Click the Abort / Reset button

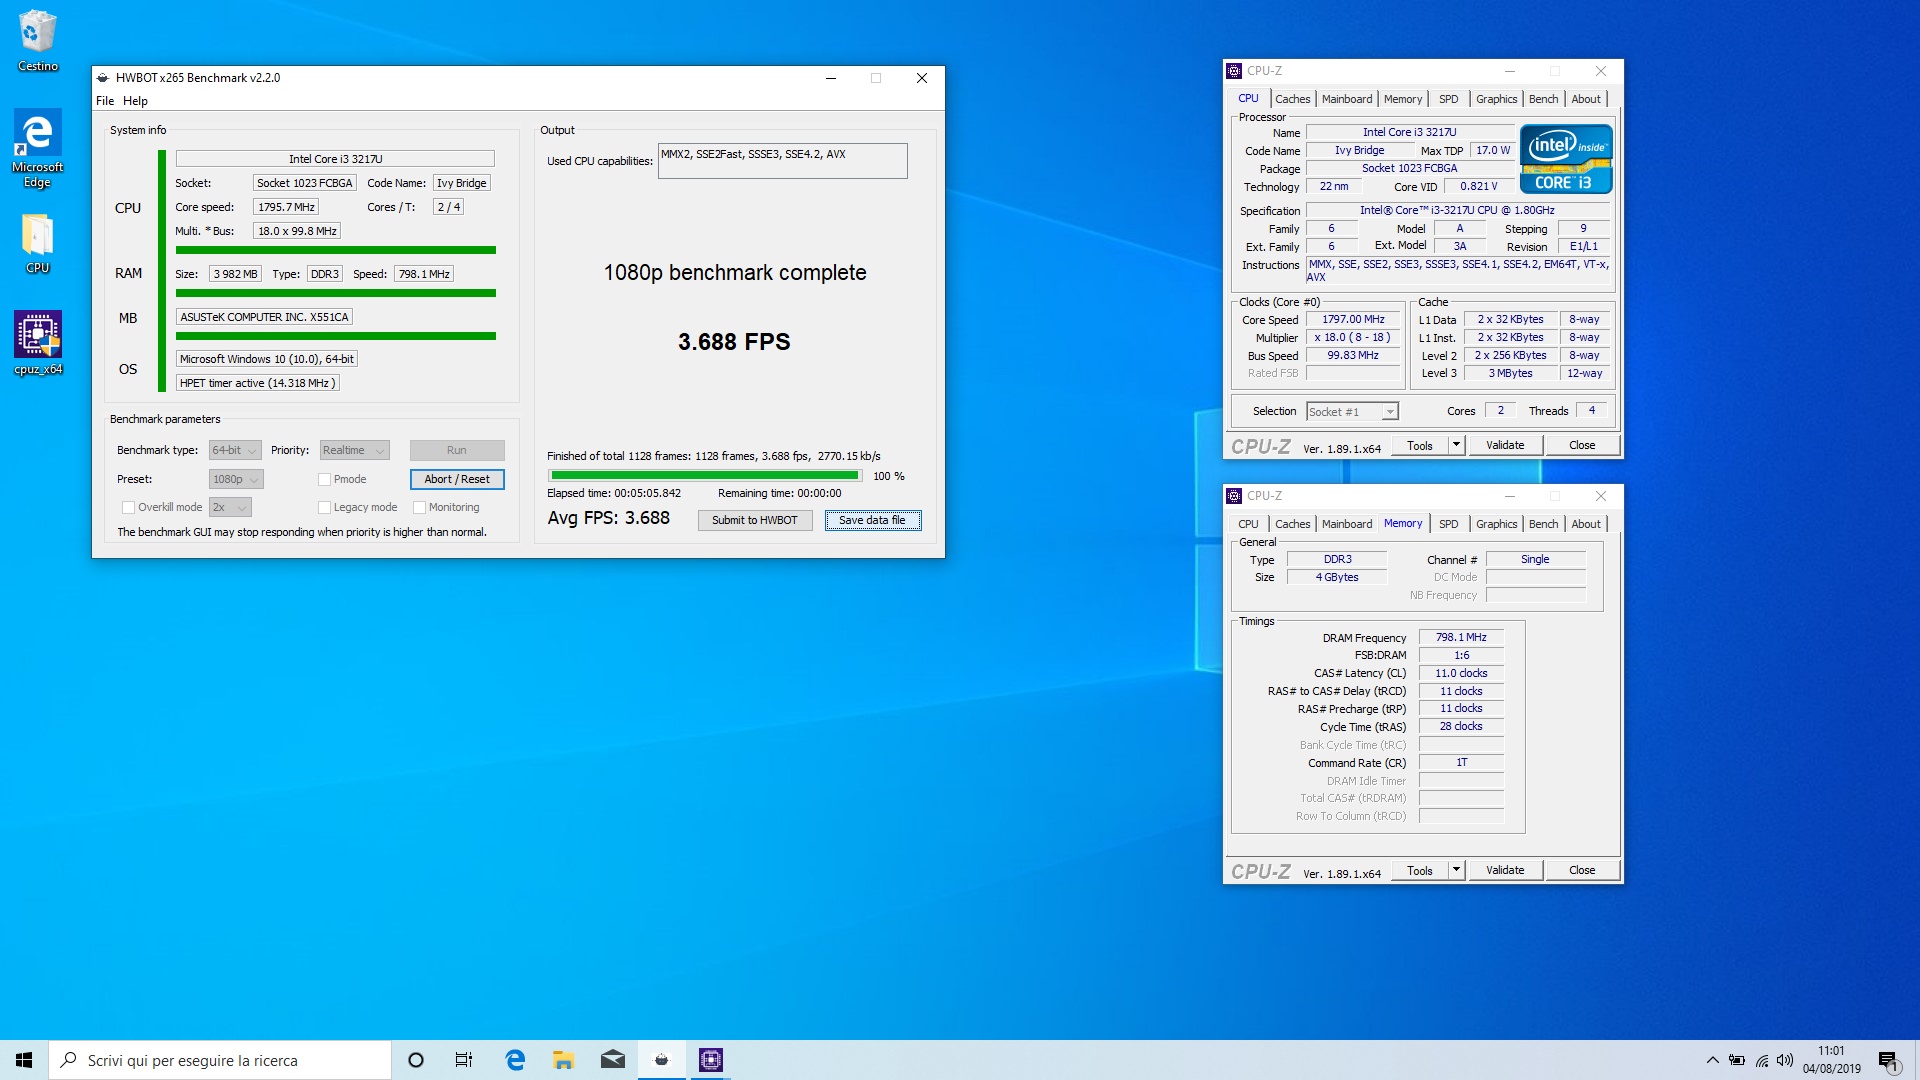[x=457, y=480]
